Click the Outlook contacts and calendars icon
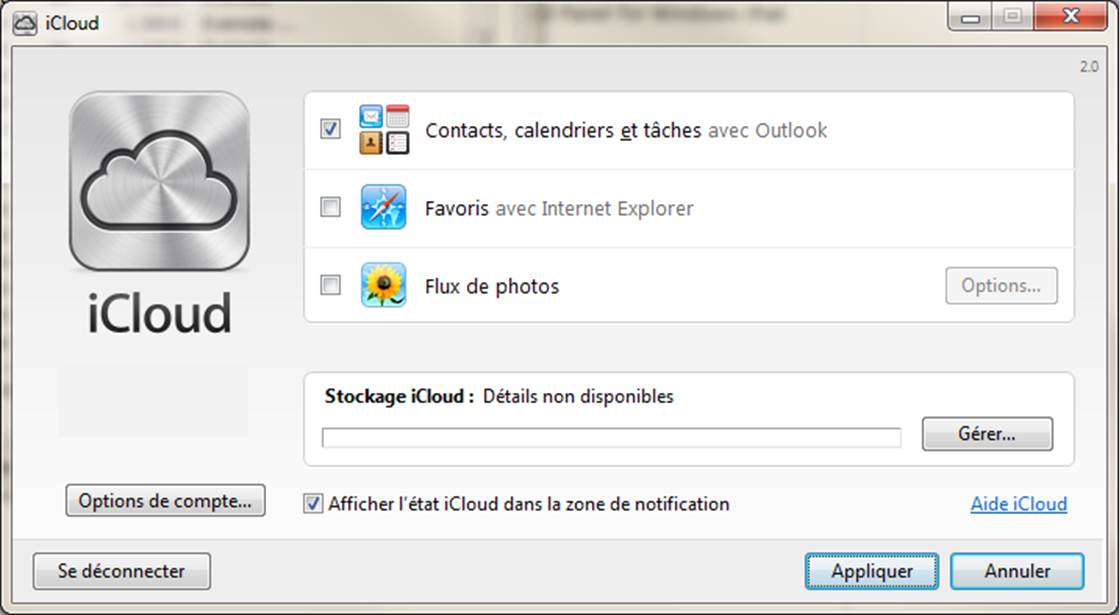Image resolution: width=1119 pixels, height=615 pixels. 384,130
